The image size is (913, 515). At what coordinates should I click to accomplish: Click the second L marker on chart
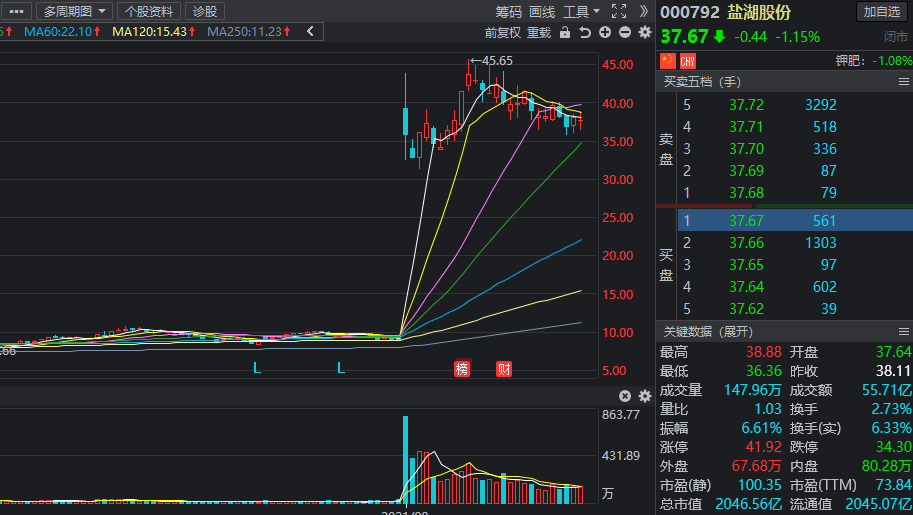point(341,368)
